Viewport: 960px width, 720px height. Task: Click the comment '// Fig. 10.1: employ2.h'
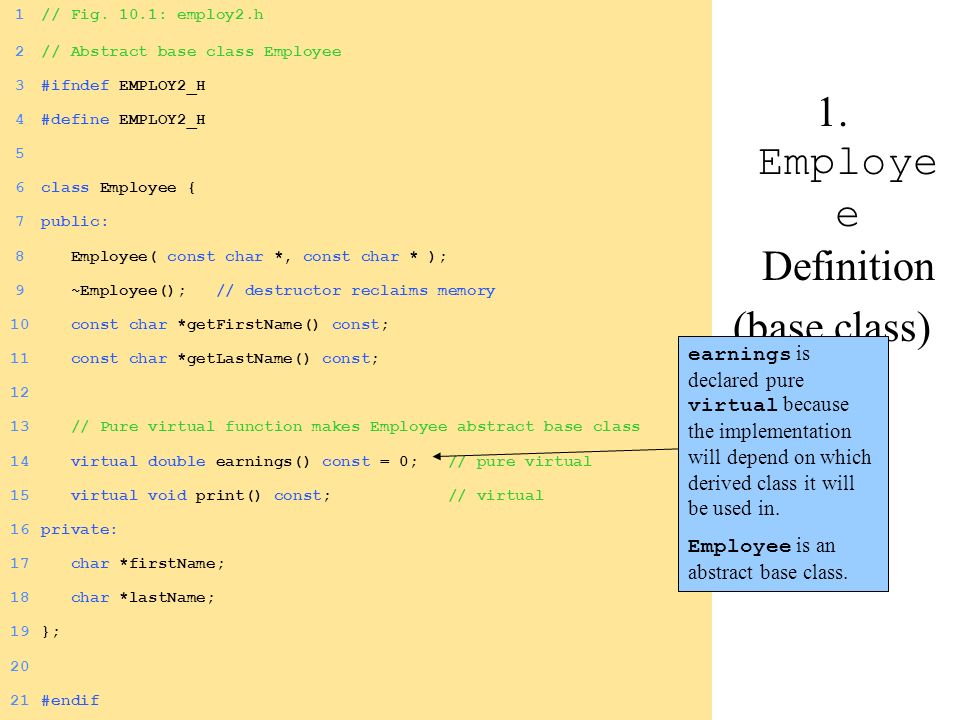click(x=152, y=15)
